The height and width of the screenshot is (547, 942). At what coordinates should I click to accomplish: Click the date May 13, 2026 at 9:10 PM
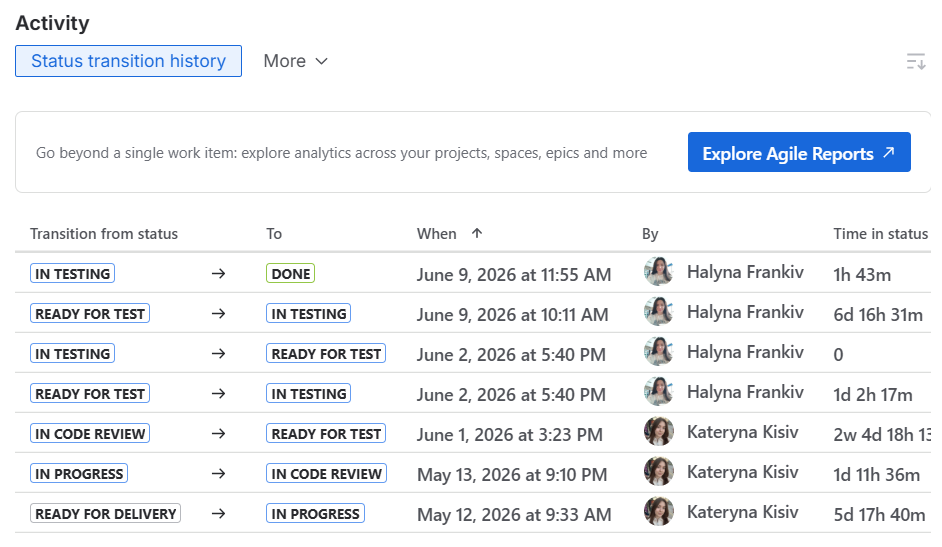point(512,475)
